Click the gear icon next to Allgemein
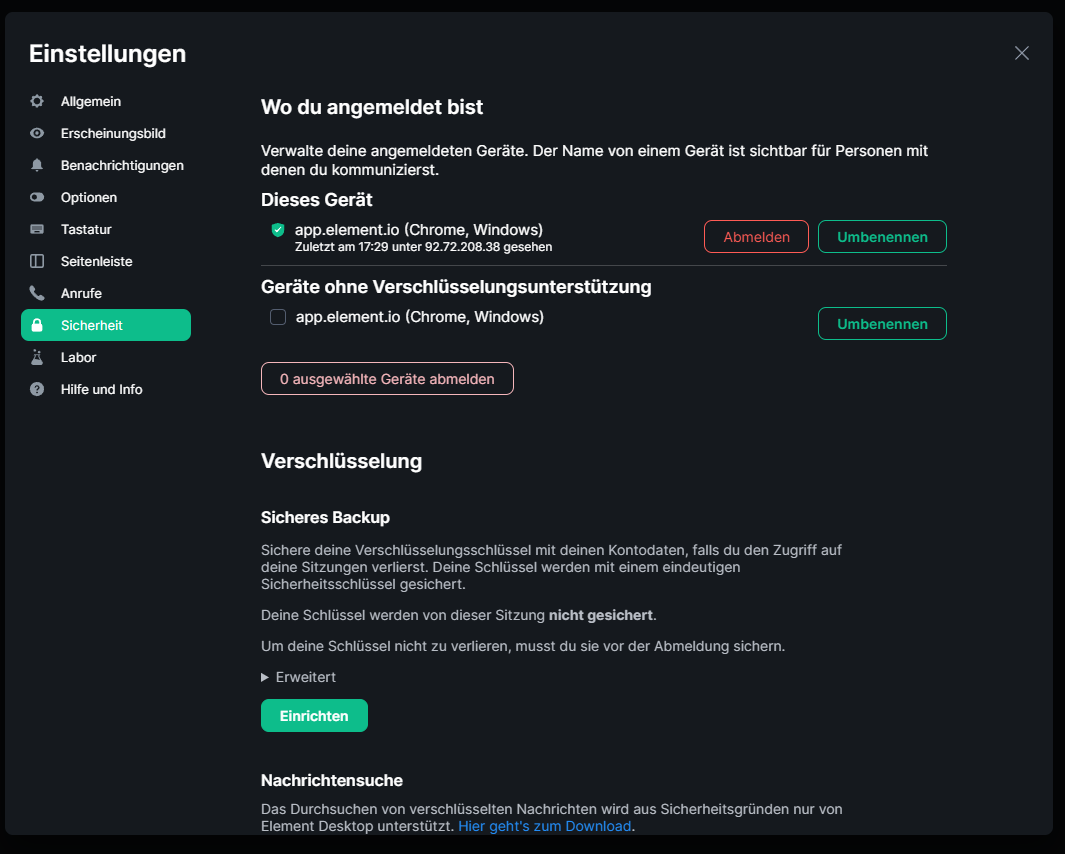1065x854 pixels. 37,101
